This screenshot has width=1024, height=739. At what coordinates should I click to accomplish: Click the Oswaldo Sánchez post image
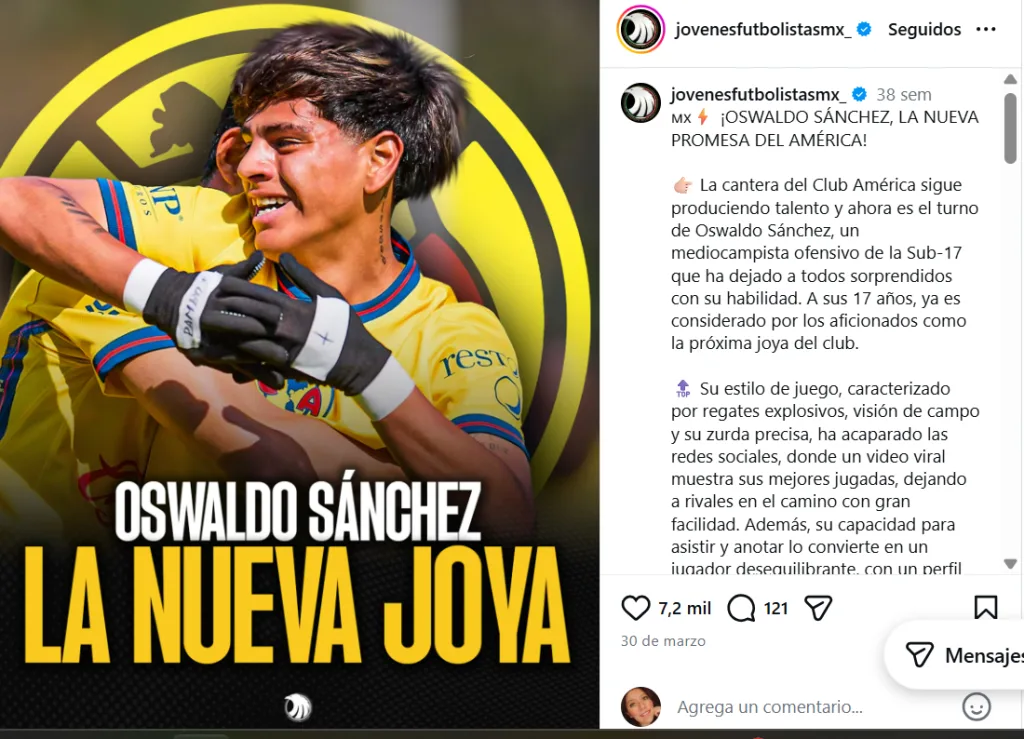[x=300, y=364]
